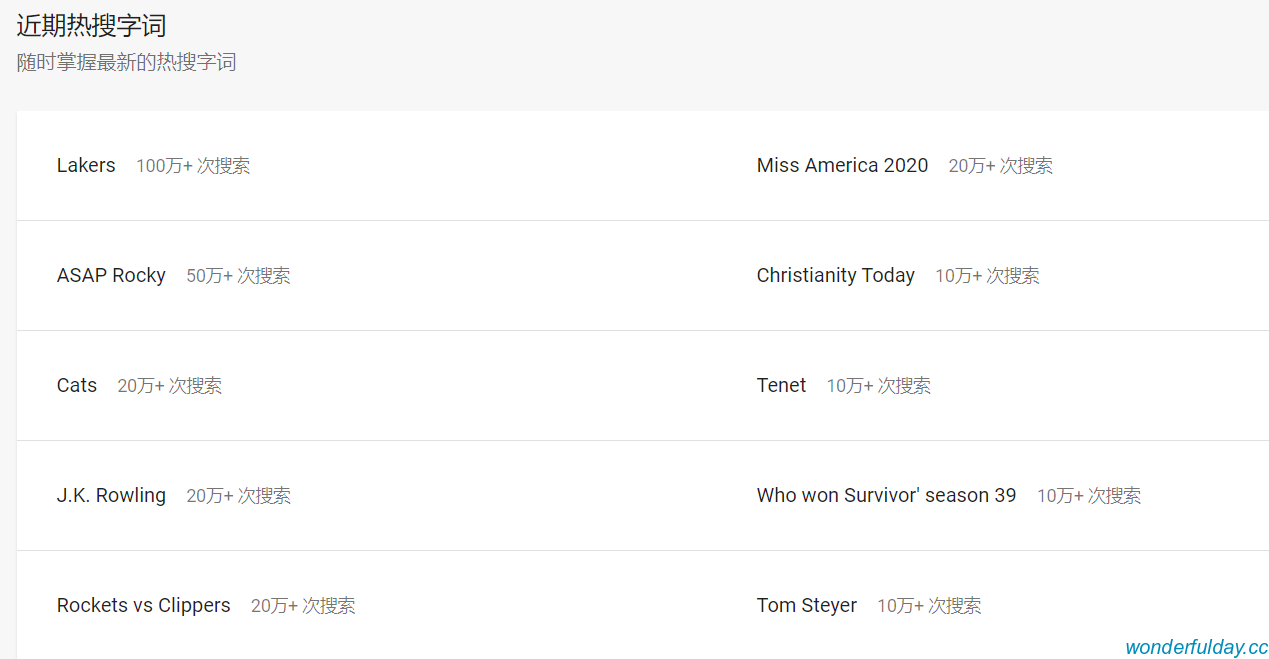Select the Tom Steyer trending entry
The width and height of the screenshot is (1269, 659).
(806, 606)
